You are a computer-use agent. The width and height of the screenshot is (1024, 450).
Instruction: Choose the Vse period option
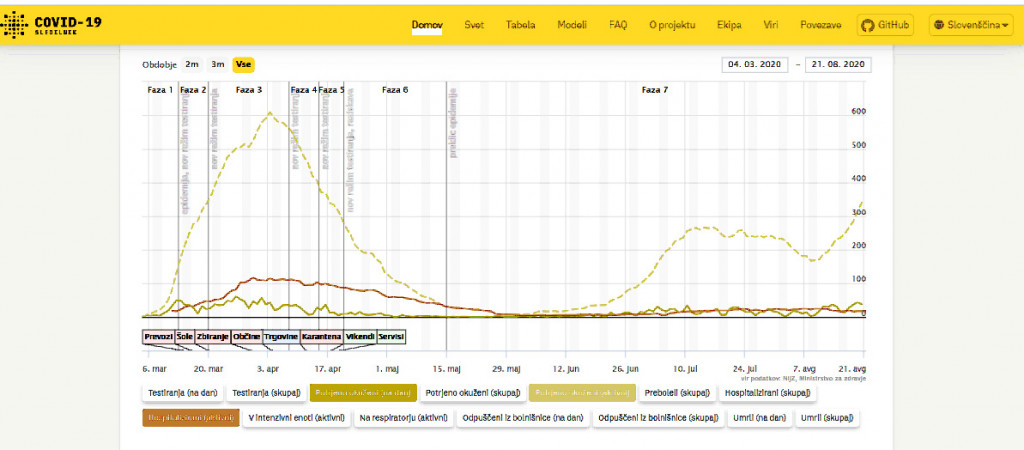pyautogui.click(x=243, y=65)
